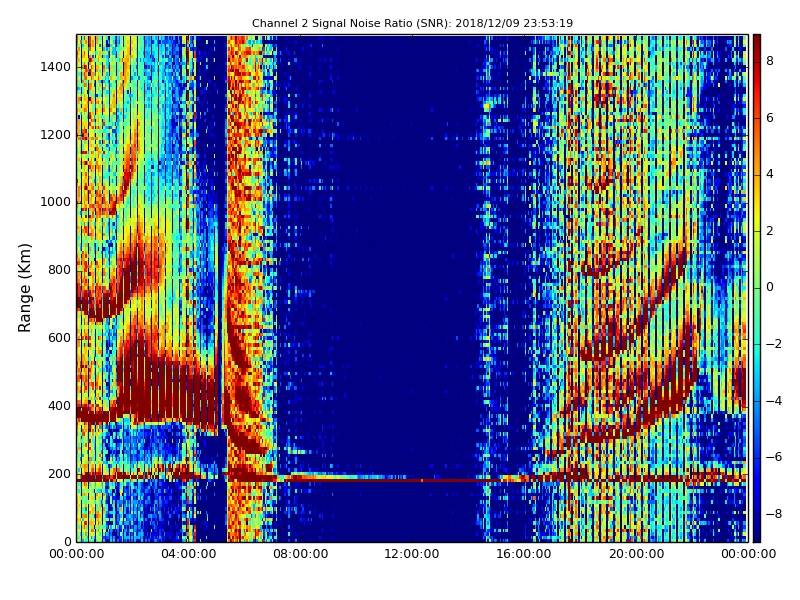Click the colorbar label 8
Image resolution: width=800 pixels, height=600 pixels.
click(x=770, y=61)
